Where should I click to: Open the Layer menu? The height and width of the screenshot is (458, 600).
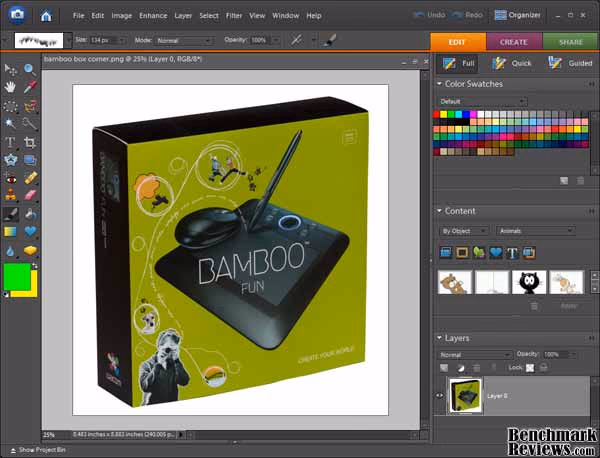coord(183,16)
